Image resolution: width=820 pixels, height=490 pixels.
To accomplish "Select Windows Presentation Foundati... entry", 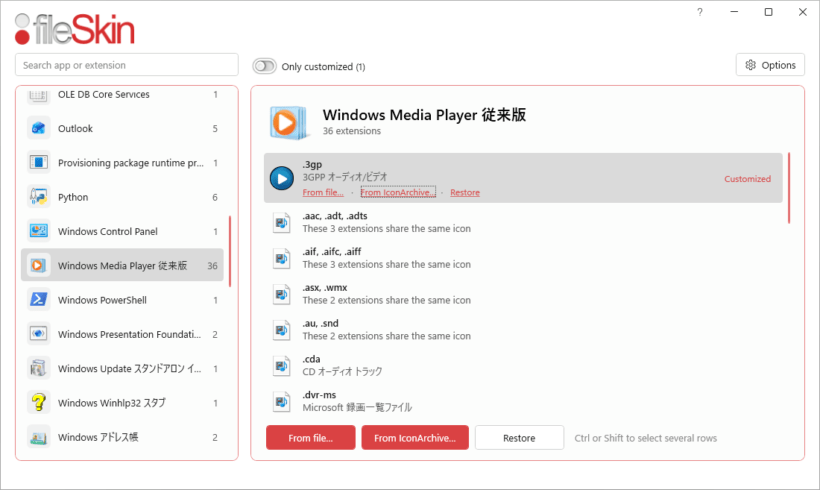I will click(x=122, y=334).
